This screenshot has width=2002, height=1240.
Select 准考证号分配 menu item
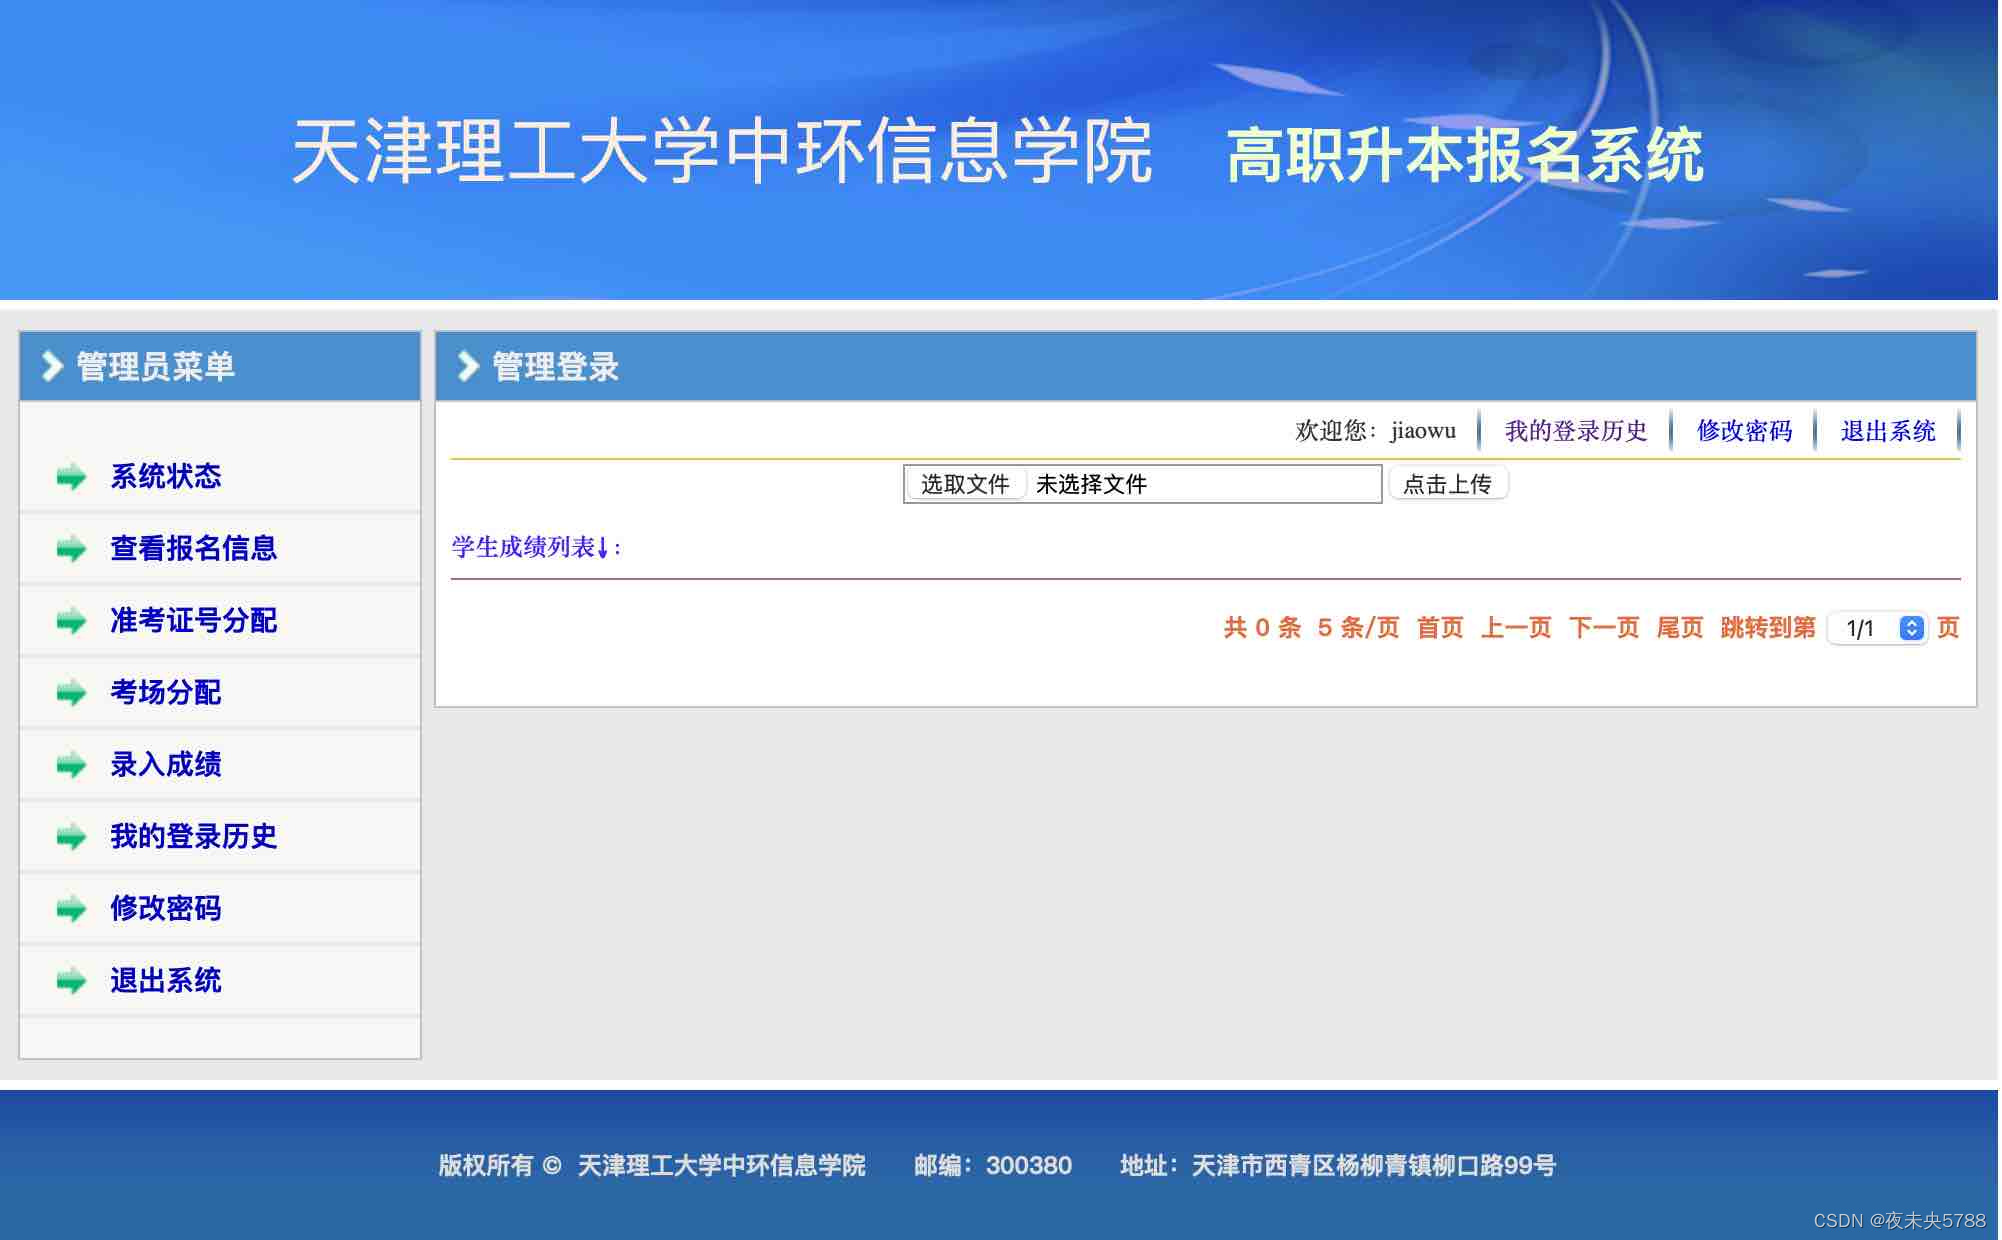[x=194, y=620]
